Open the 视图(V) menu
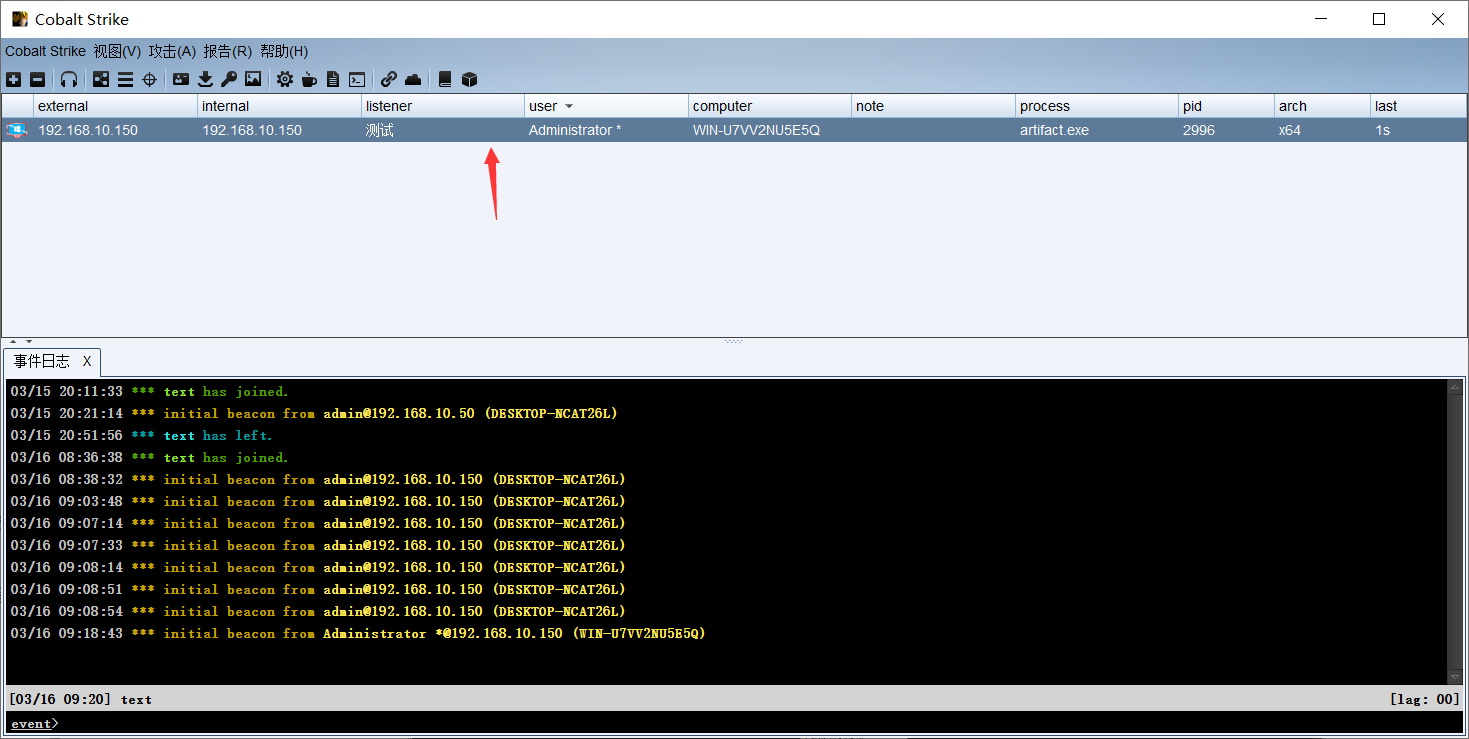1469x739 pixels. (117, 51)
